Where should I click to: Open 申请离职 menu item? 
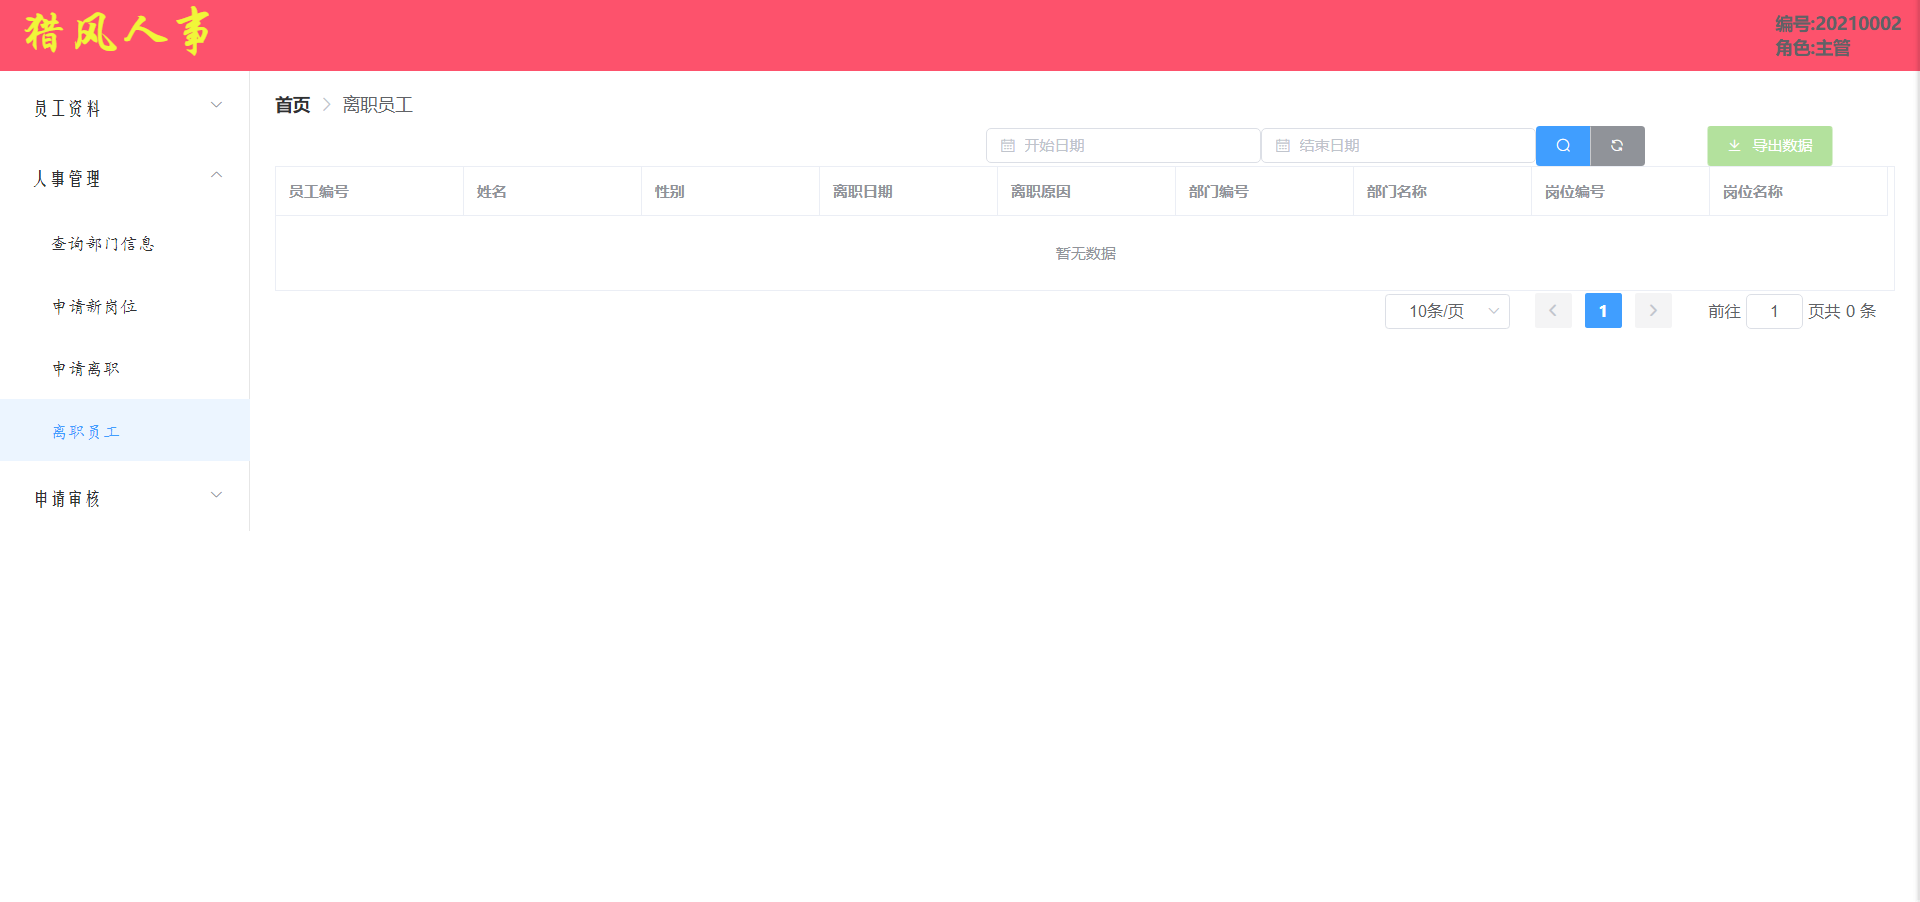[x=125, y=368]
